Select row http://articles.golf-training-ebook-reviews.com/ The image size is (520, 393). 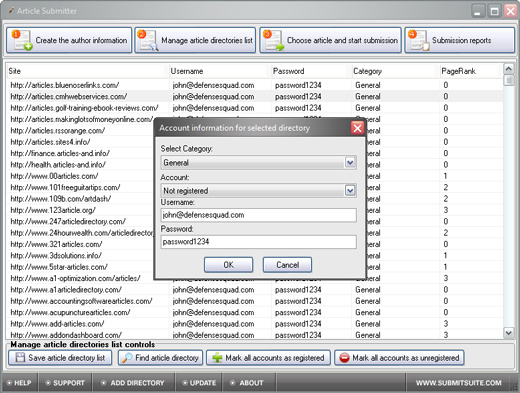tap(255, 108)
